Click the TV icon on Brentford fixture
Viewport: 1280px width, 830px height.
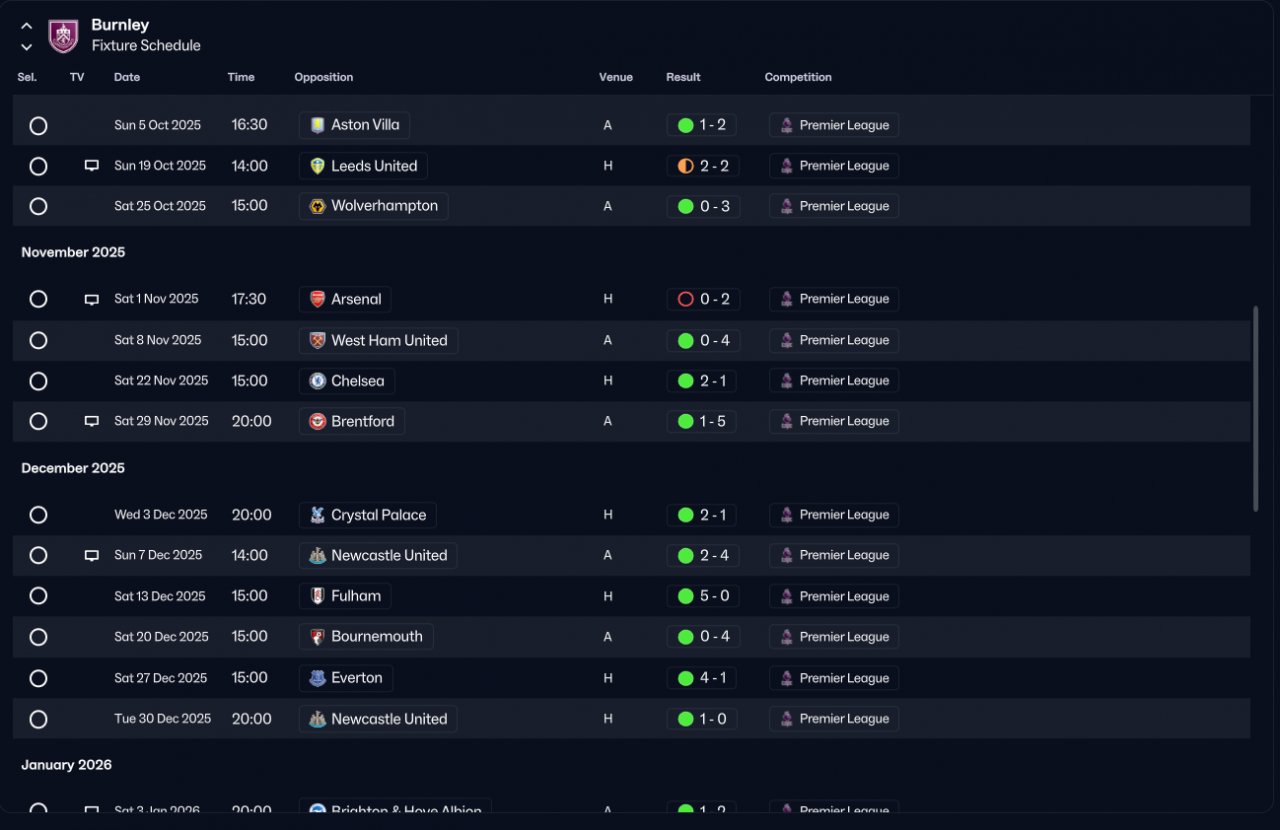(92, 422)
